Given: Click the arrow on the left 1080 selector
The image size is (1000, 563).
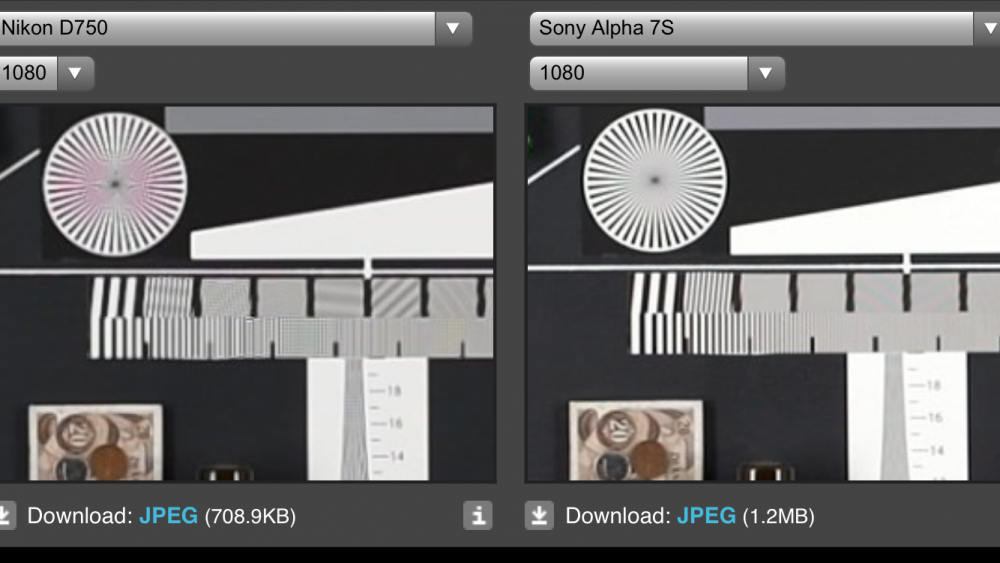Looking at the screenshot, I should [75, 73].
